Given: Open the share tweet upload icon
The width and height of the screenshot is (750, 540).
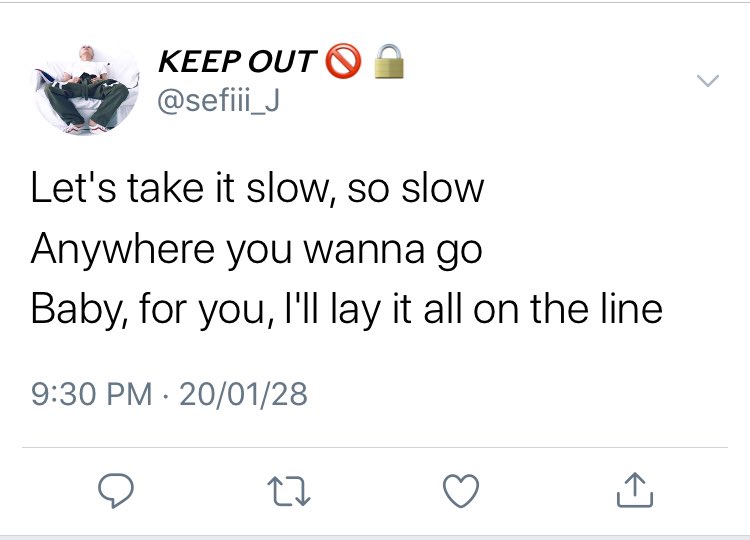Looking at the screenshot, I should click(635, 490).
